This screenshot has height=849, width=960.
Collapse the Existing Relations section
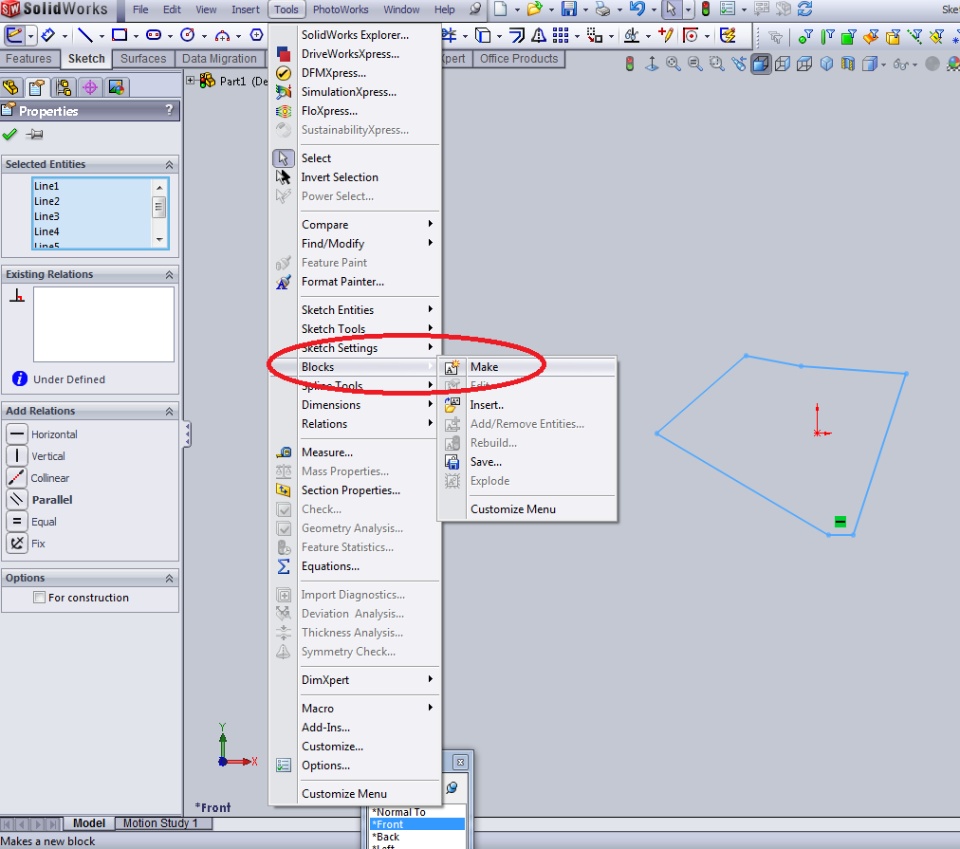[x=169, y=275]
